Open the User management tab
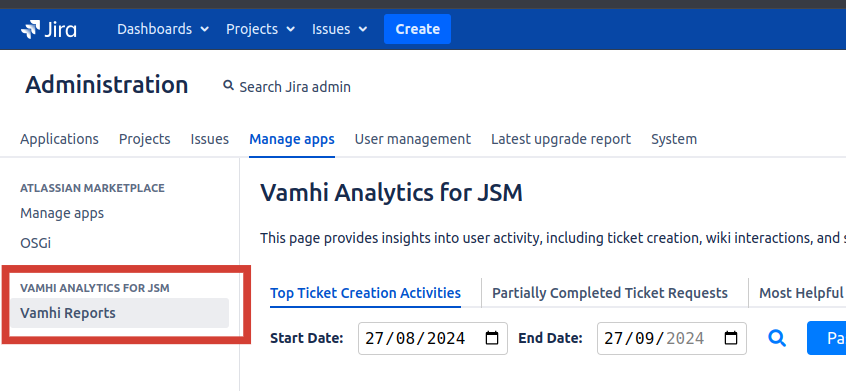Viewport: 846px width, 391px height. point(413,139)
